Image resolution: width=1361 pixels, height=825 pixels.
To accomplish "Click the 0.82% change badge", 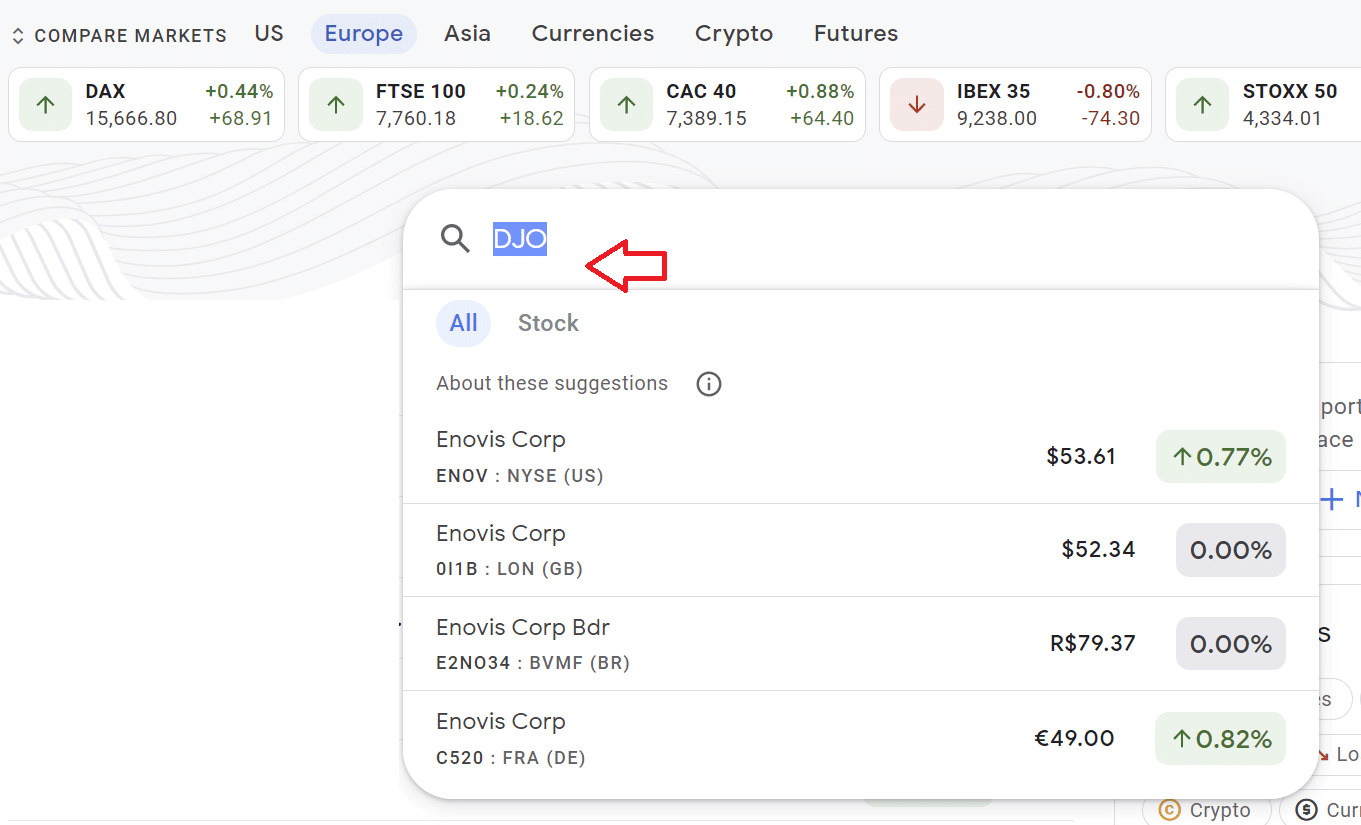I will 1220,739.
